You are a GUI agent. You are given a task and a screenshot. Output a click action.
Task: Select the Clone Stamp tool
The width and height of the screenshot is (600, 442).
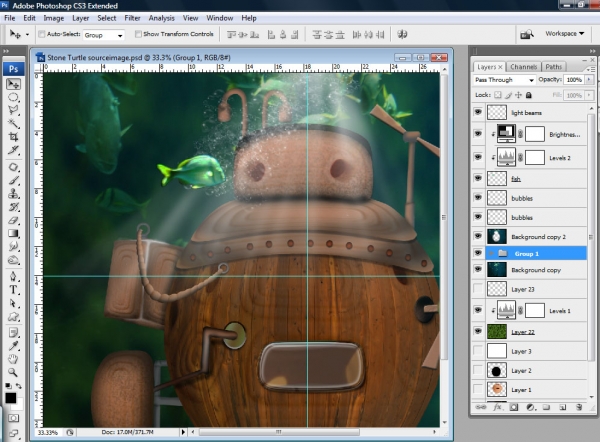13,194
